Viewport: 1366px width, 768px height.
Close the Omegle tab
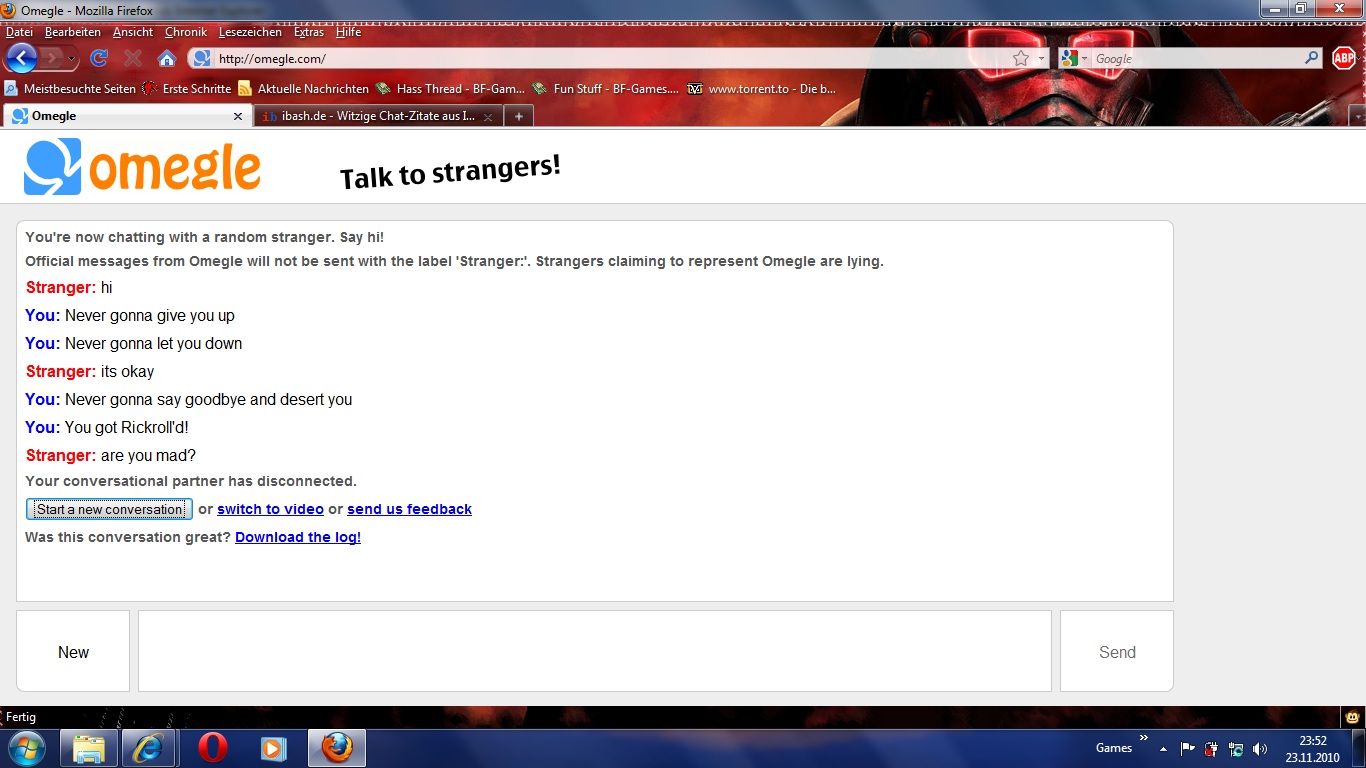click(238, 117)
